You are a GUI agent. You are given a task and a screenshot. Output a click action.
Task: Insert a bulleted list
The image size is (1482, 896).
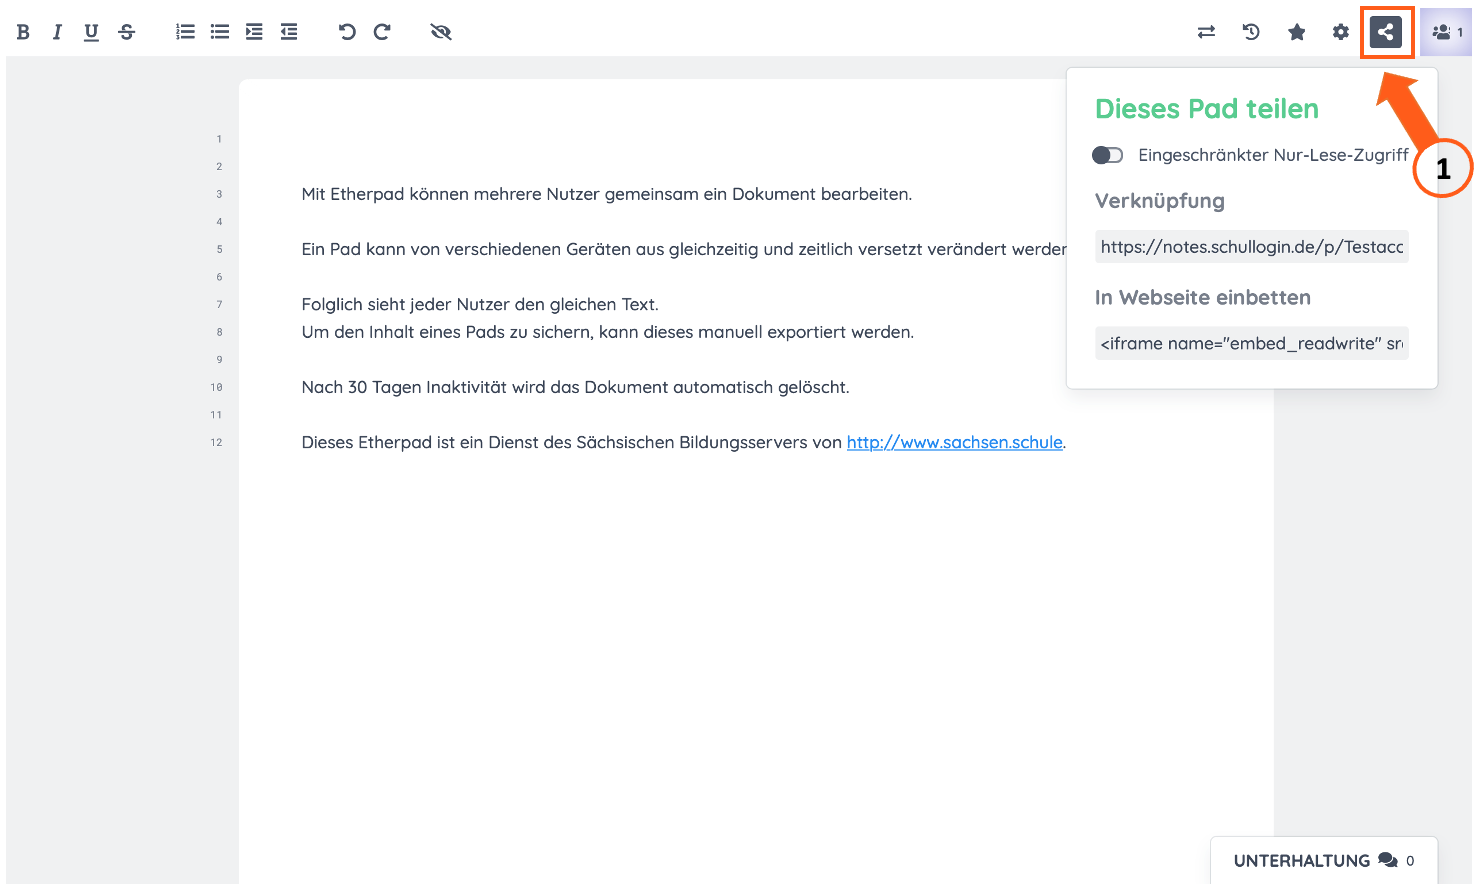click(x=220, y=32)
